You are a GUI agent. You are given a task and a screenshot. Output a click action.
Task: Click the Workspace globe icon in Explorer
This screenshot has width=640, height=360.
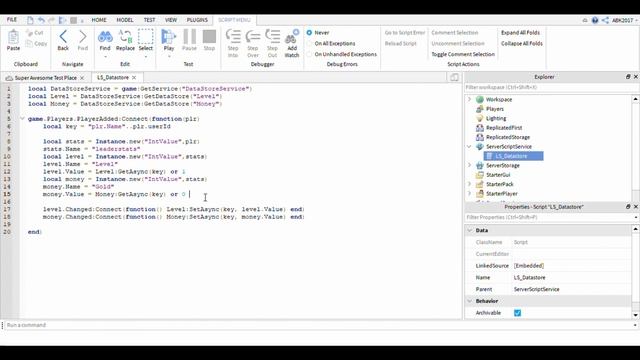[x=480, y=99]
